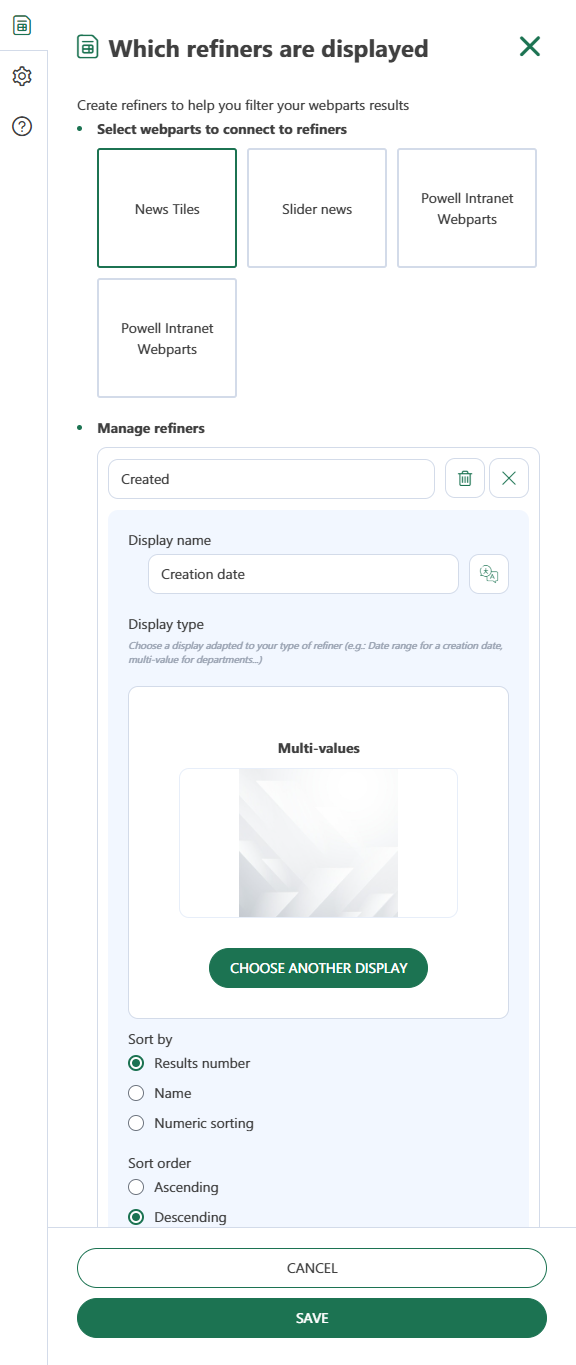Open the settings gear in sidebar
The width and height of the screenshot is (576, 1365).
22,76
